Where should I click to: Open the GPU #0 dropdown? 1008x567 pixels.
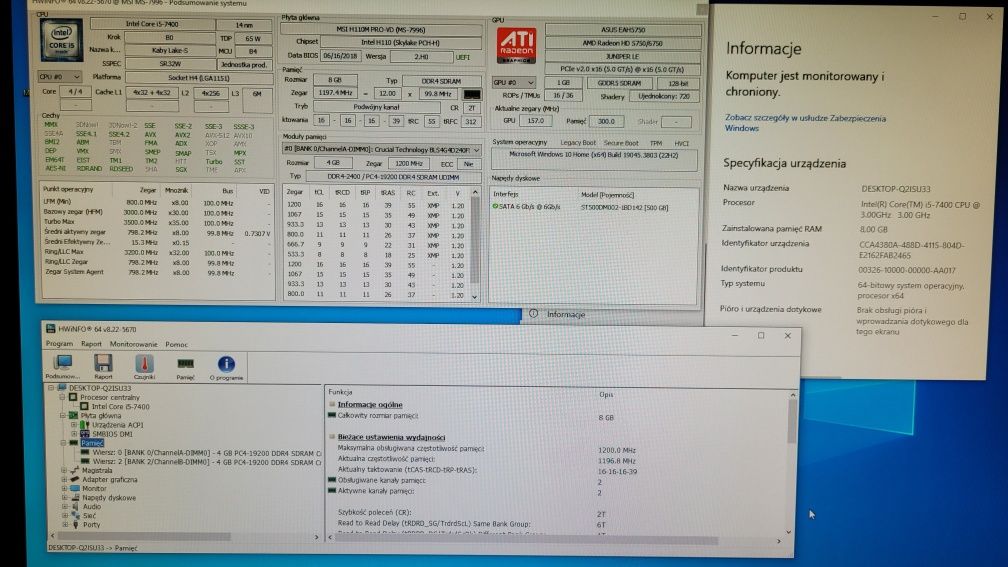click(x=514, y=83)
